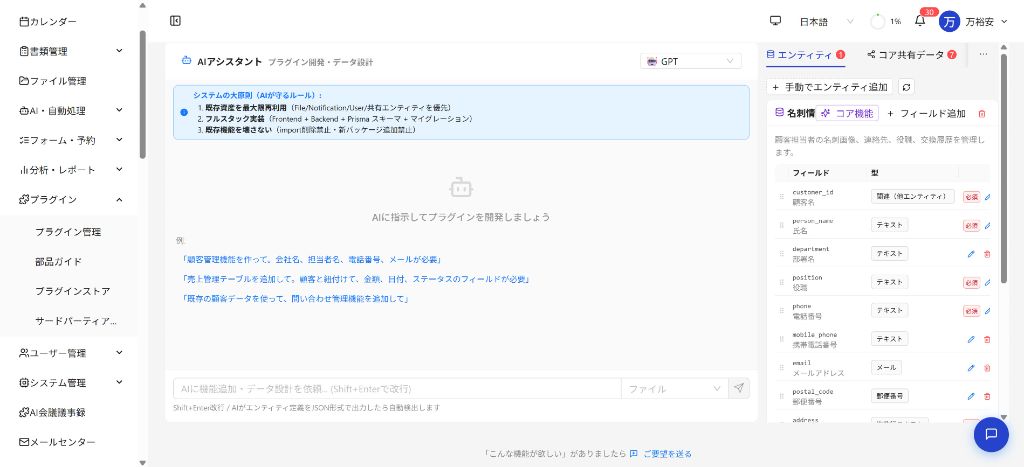Switch to the エンティティ tab
1024x467 pixels.
click(805, 55)
